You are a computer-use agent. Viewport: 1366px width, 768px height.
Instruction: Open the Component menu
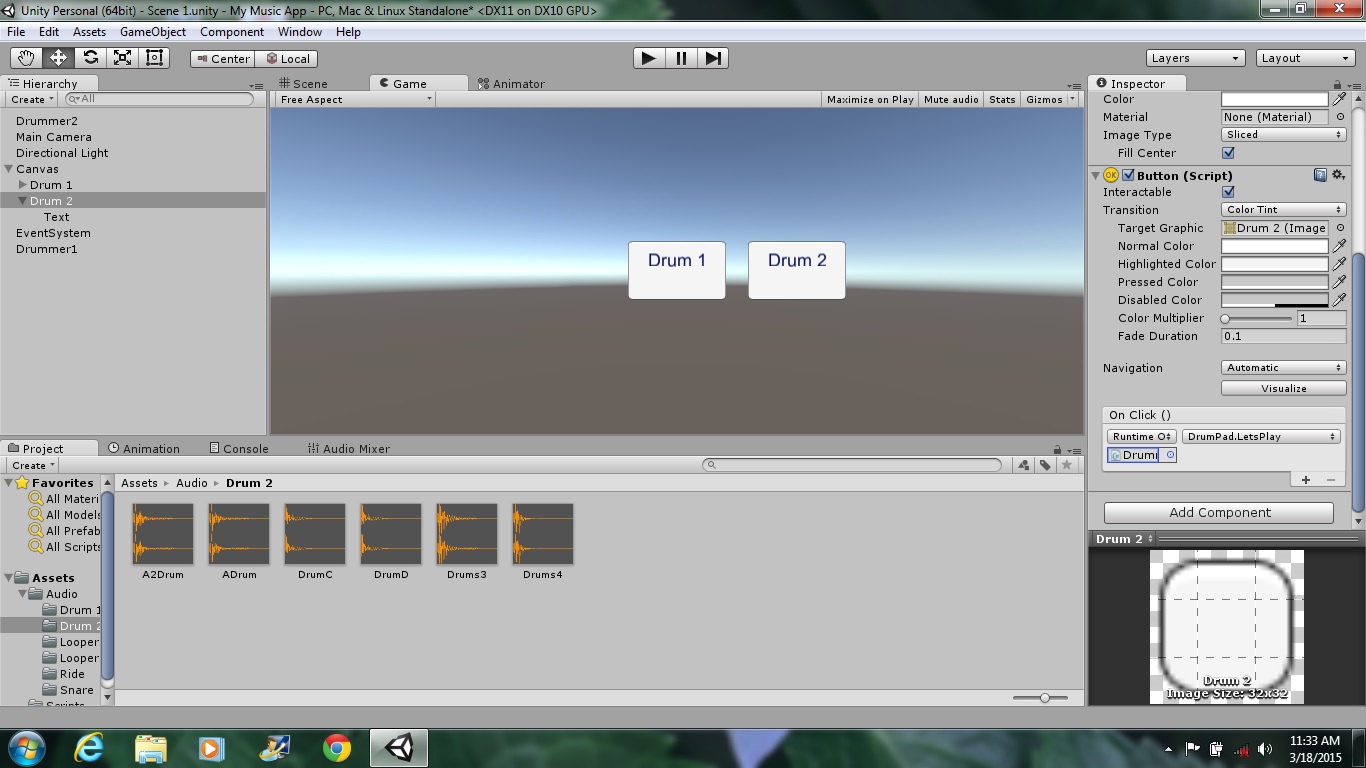pos(232,32)
